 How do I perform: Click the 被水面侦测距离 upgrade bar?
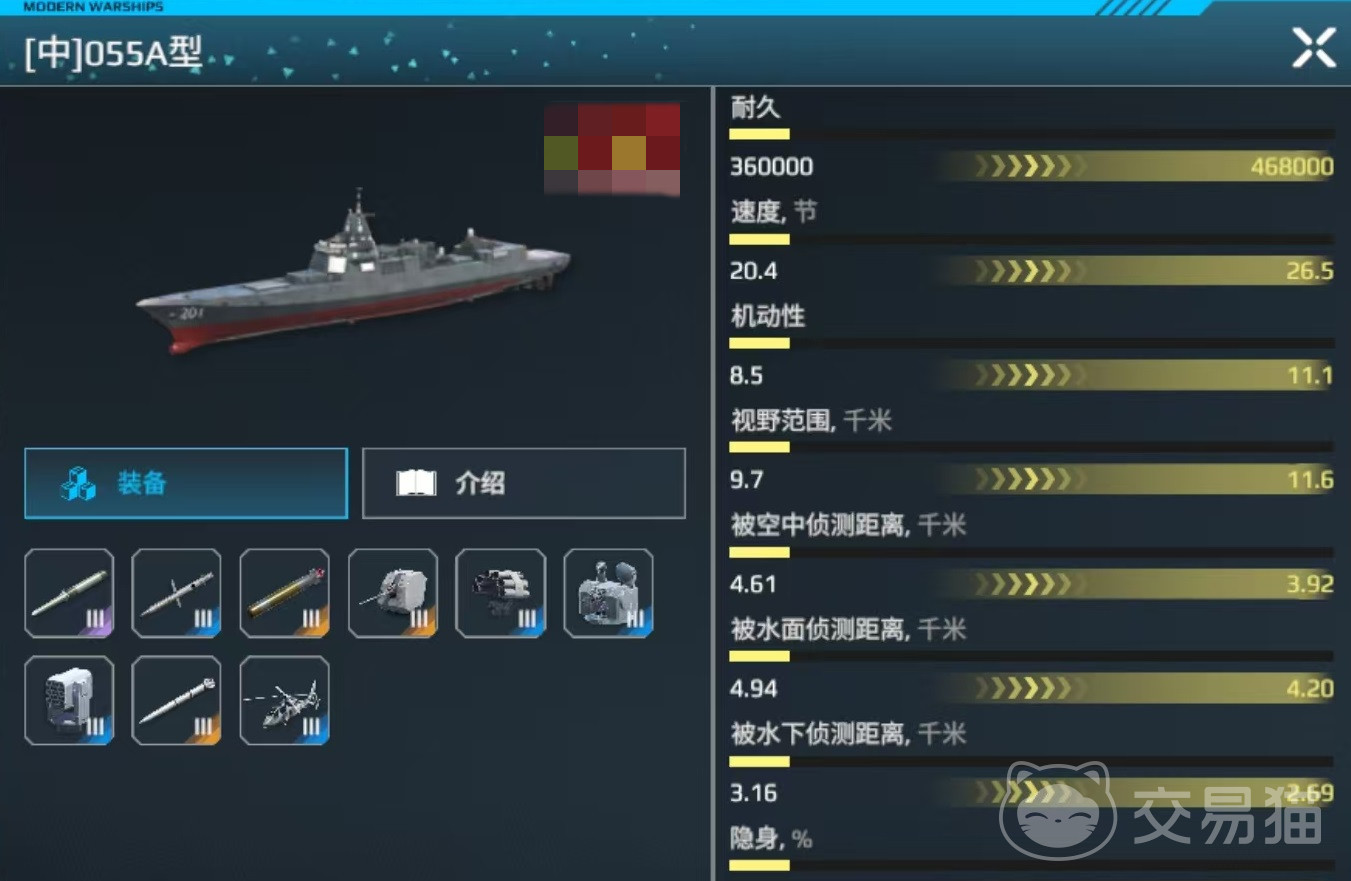tap(1135, 688)
